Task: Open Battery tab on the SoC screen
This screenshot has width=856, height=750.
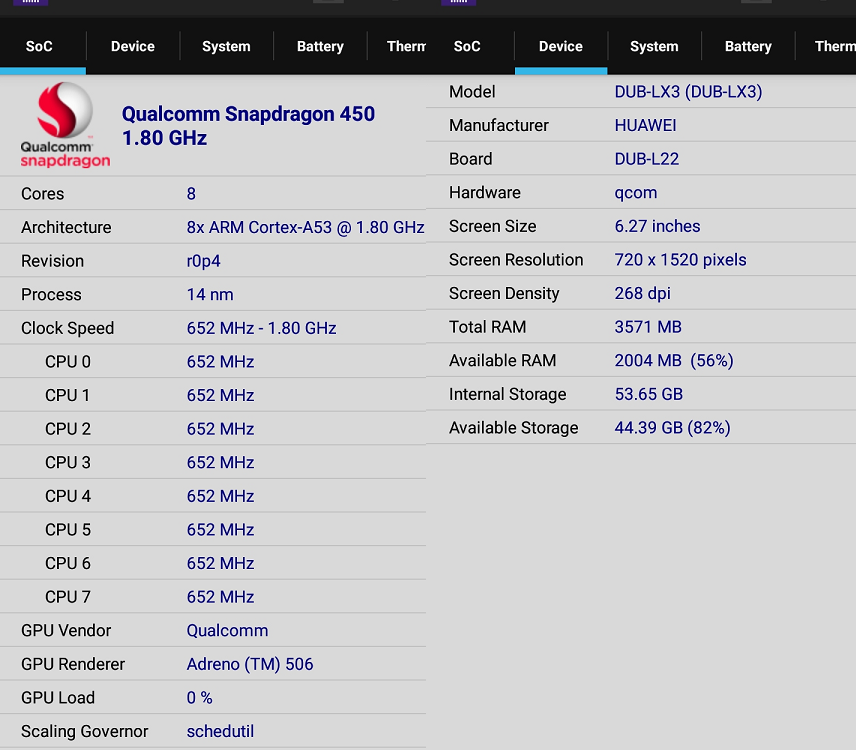Action: [x=320, y=46]
